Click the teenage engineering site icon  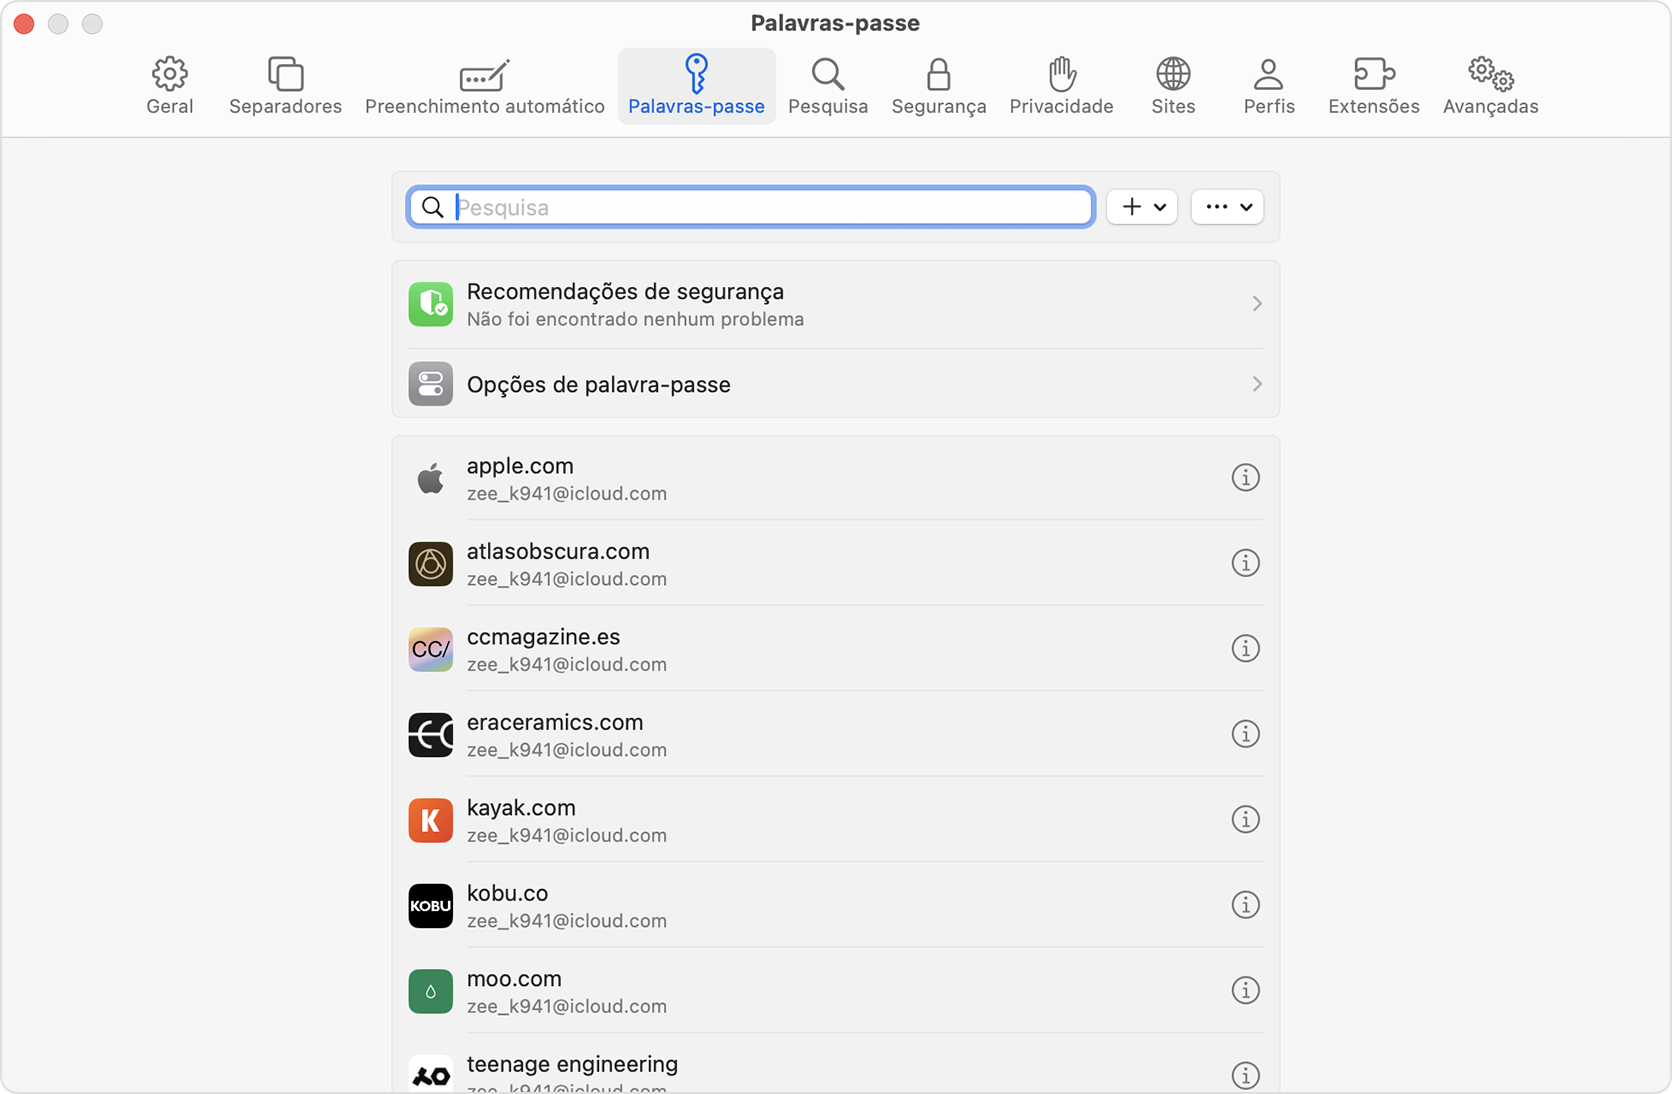[430, 1074]
